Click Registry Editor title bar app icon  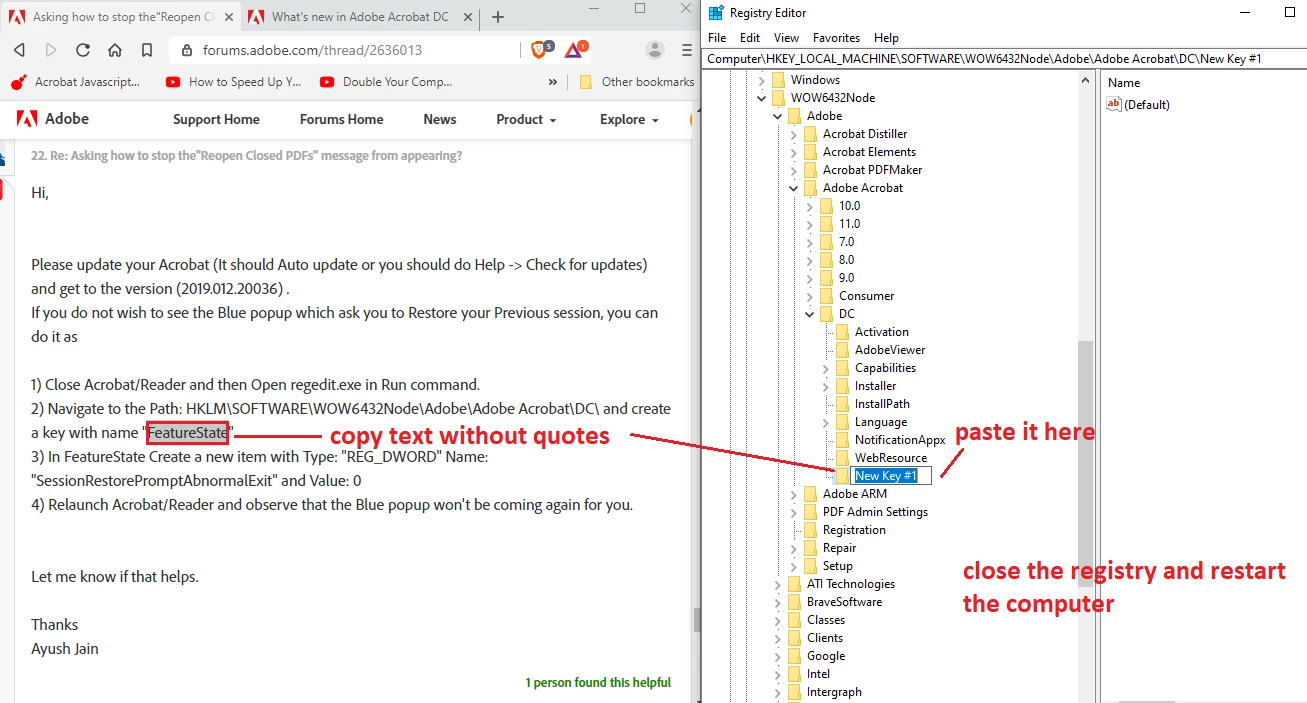716,12
